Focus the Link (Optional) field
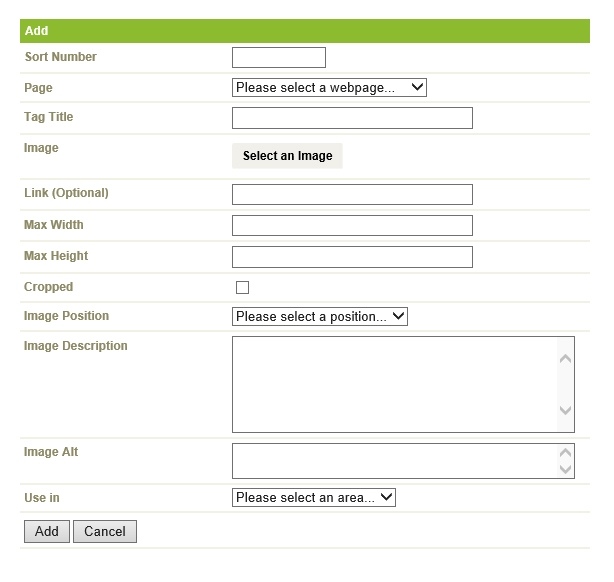614x582 pixels. (x=352, y=195)
